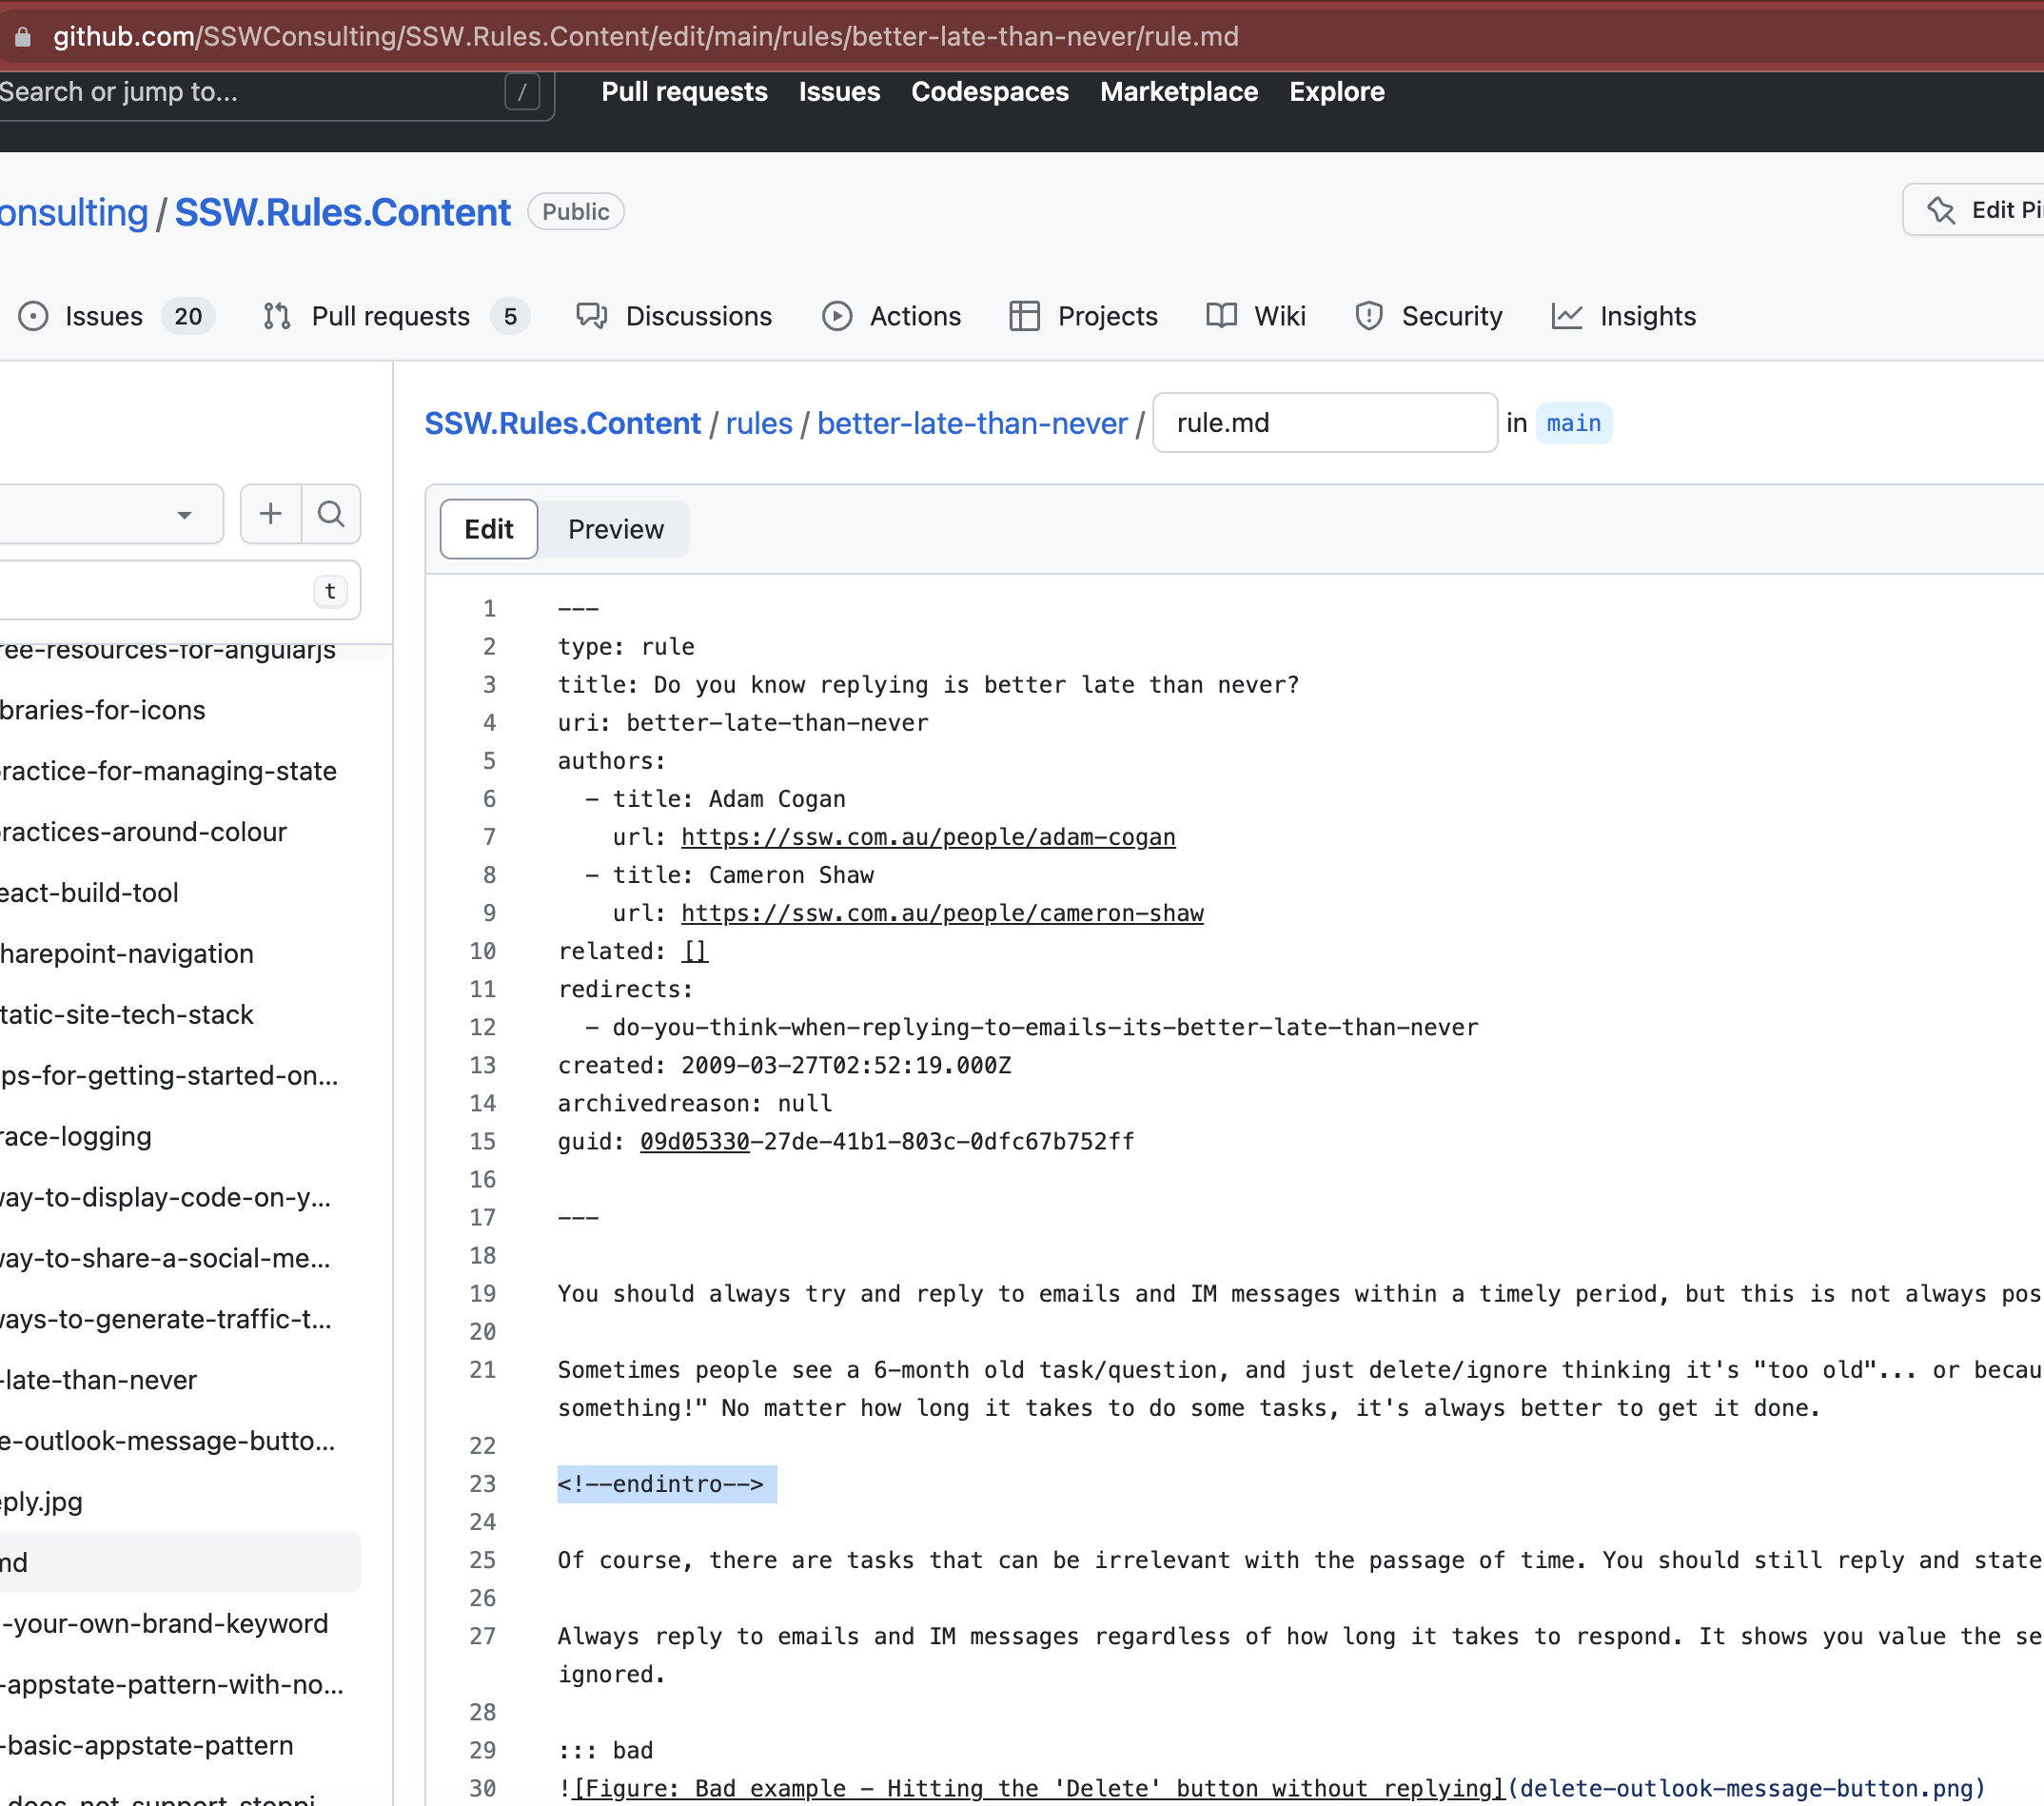2044x1806 pixels.
Task: Click SSW.Rules.Content in the file breadcrumb
Action: pos(563,423)
